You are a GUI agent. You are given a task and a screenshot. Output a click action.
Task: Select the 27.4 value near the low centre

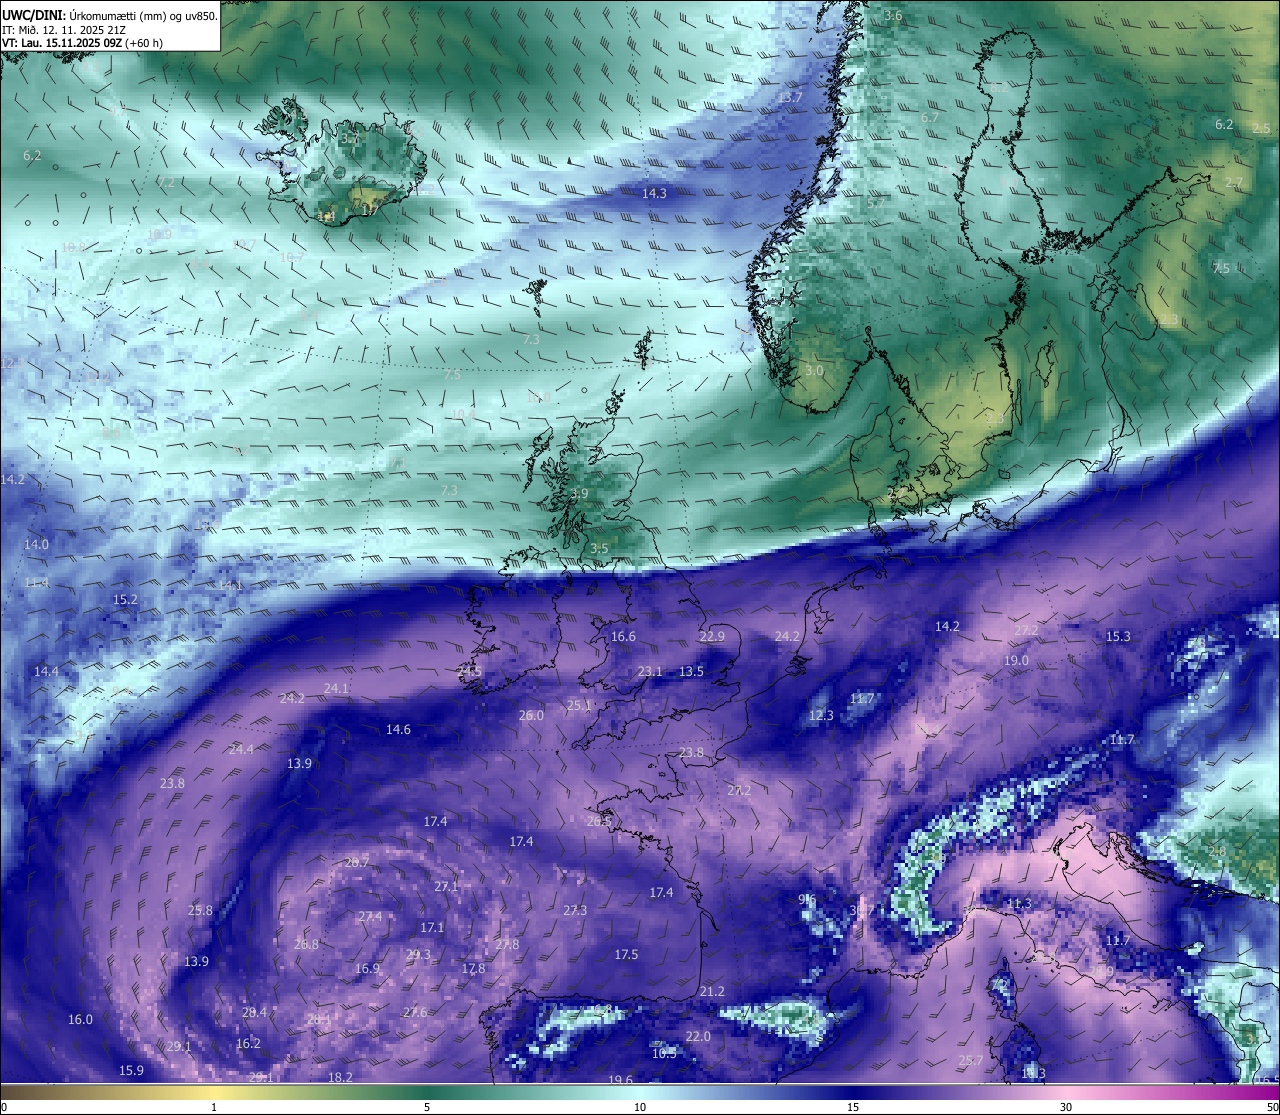(369, 916)
